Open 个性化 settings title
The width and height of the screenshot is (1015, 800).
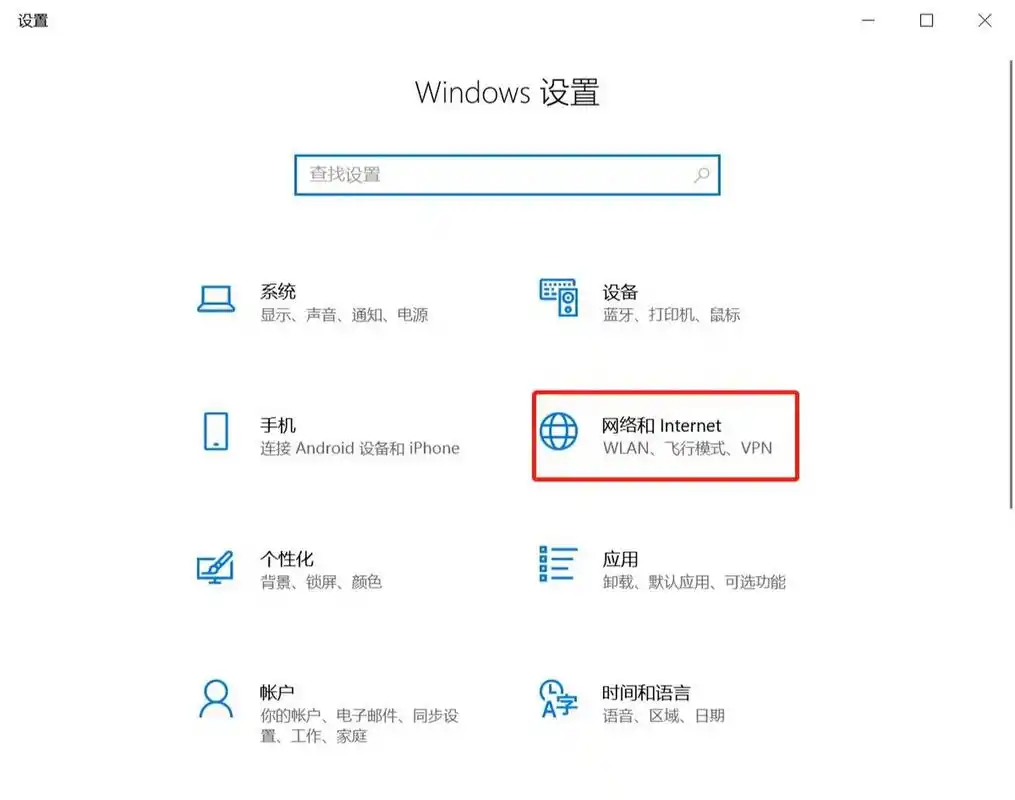pyautogui.click(x=287, y=559)
